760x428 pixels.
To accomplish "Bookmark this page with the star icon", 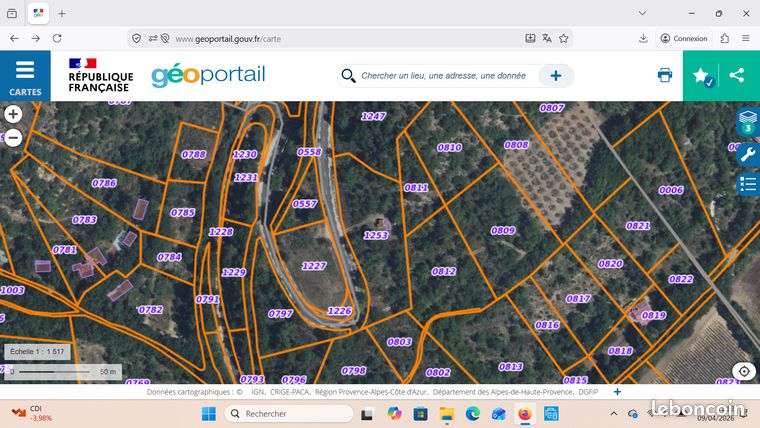I will pos(563,38).
